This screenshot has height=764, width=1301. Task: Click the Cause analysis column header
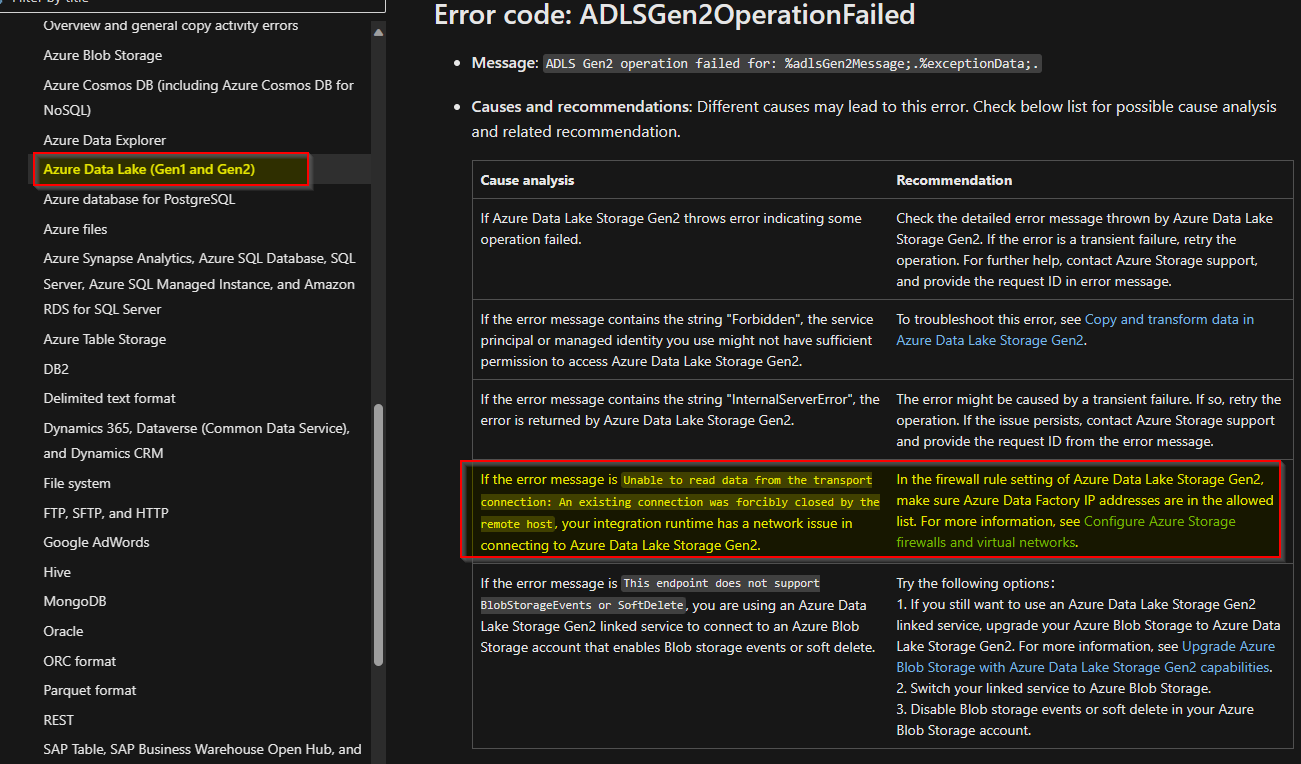527,180
